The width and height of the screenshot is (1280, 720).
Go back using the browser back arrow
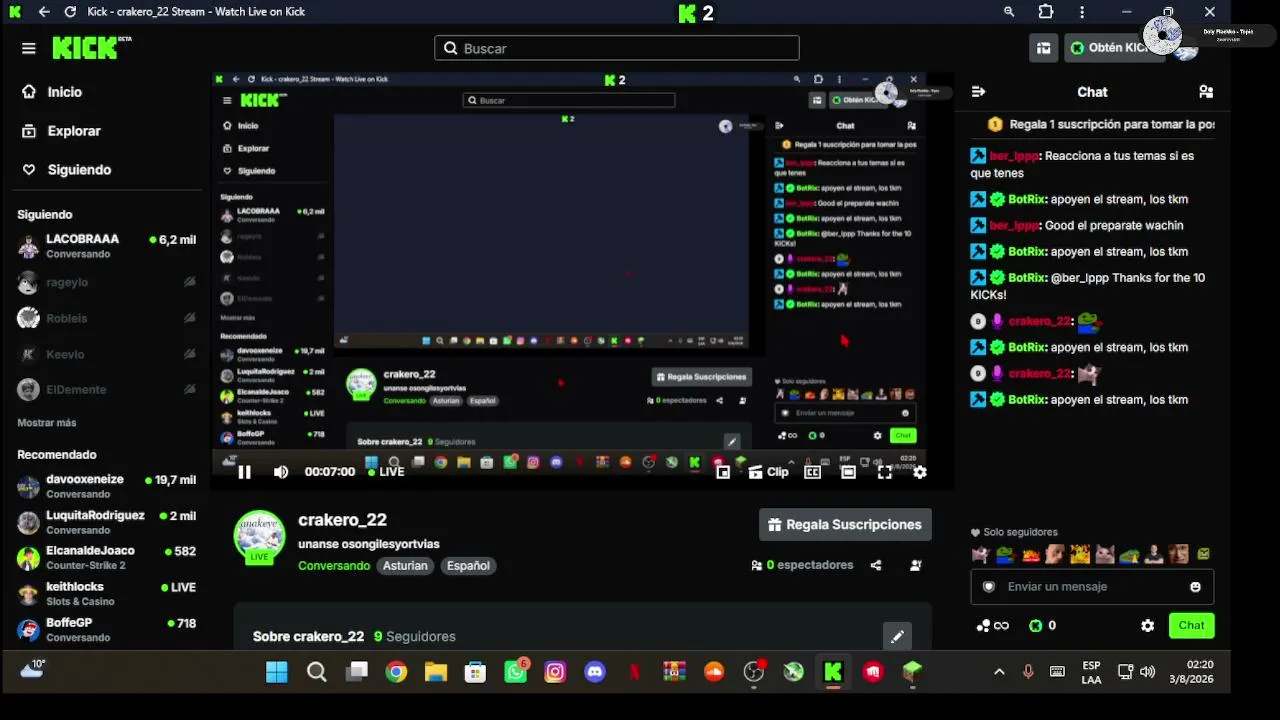click(43, 12)
